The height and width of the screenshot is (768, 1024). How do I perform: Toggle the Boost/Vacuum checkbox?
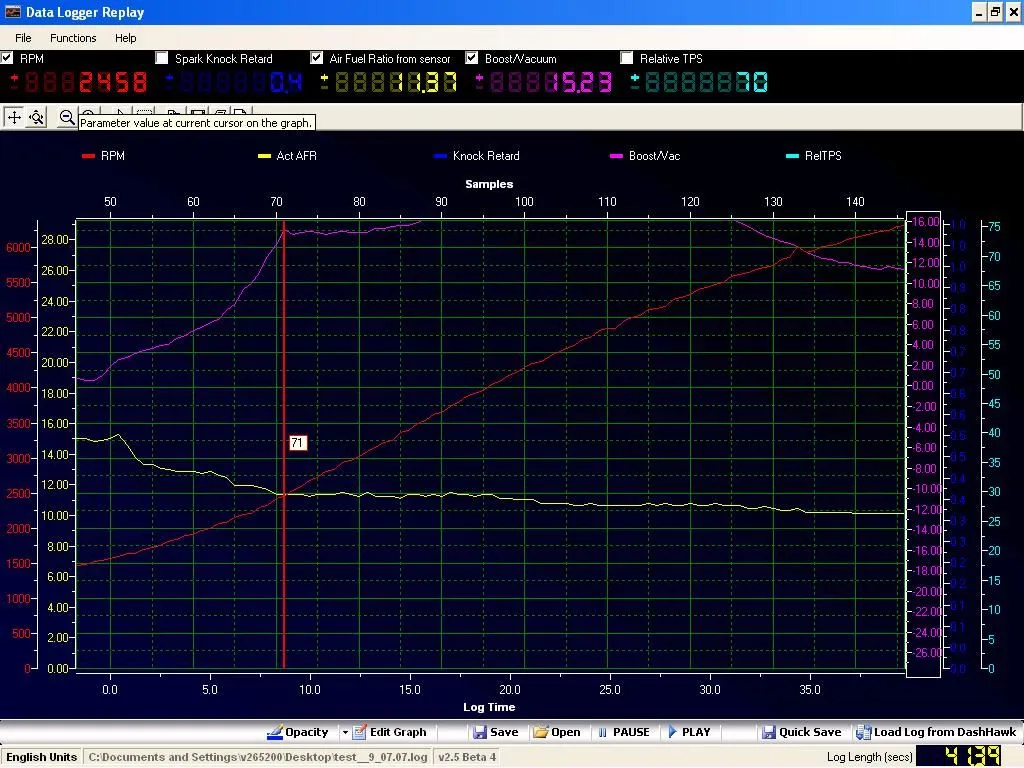click(472, 58)
